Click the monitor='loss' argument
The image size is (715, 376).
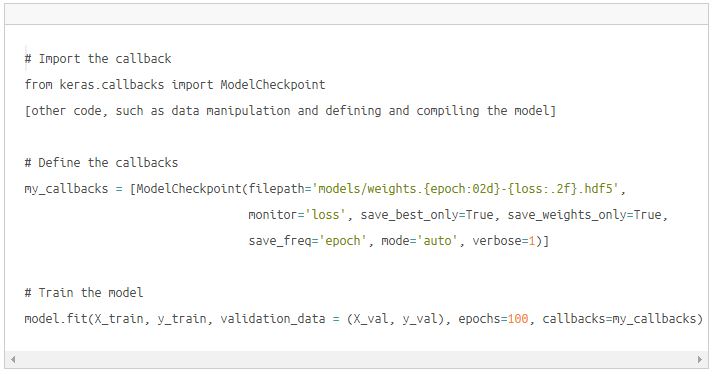(297, 215)
